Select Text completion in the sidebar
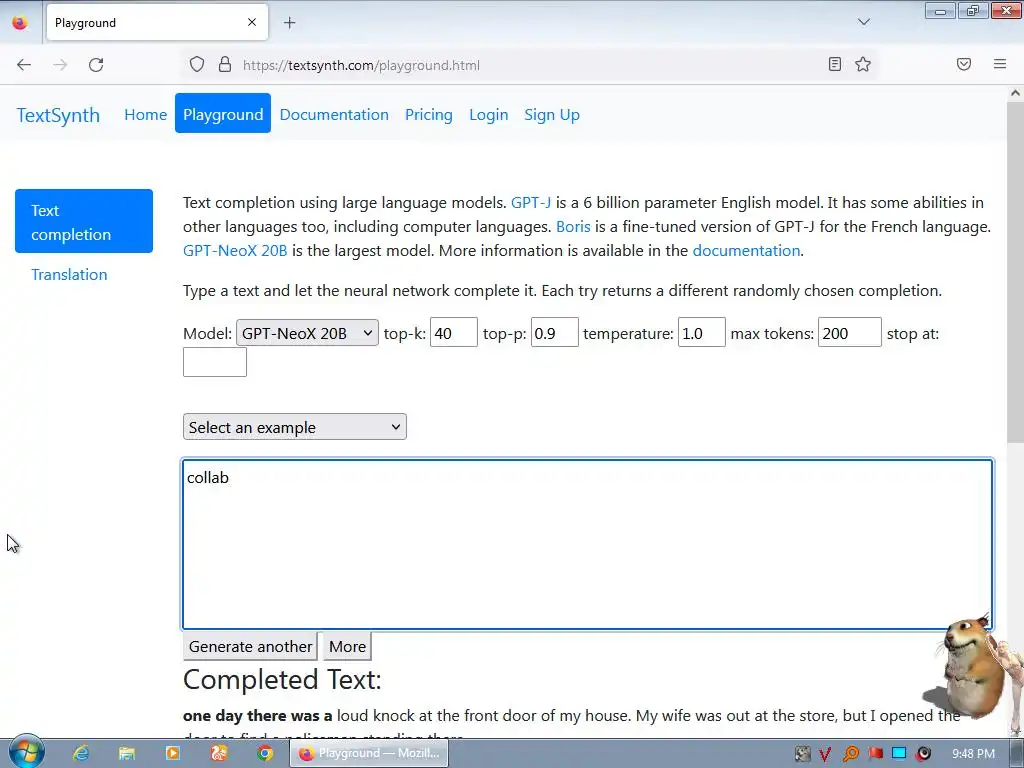This screenshot has height=768, width=1024. point(84,221)
